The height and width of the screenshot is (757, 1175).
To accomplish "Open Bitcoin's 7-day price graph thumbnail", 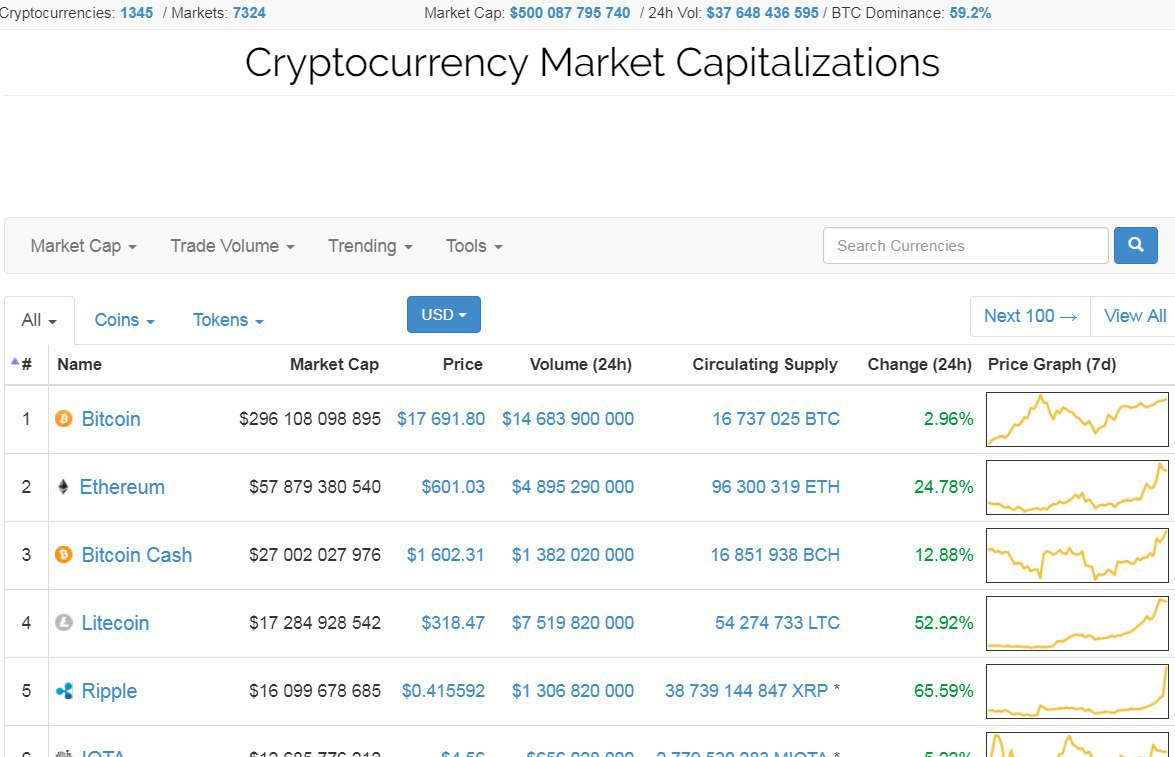I will coord(1077,419).
